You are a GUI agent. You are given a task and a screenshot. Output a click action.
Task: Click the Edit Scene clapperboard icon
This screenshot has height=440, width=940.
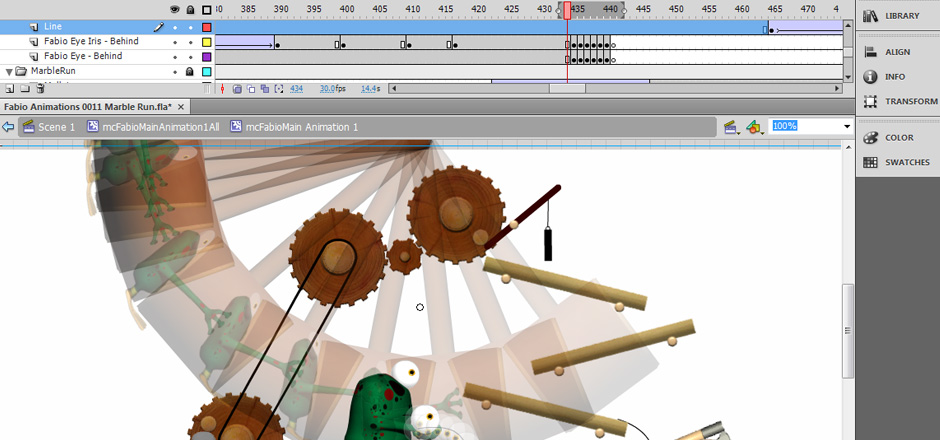click(731, 127)
